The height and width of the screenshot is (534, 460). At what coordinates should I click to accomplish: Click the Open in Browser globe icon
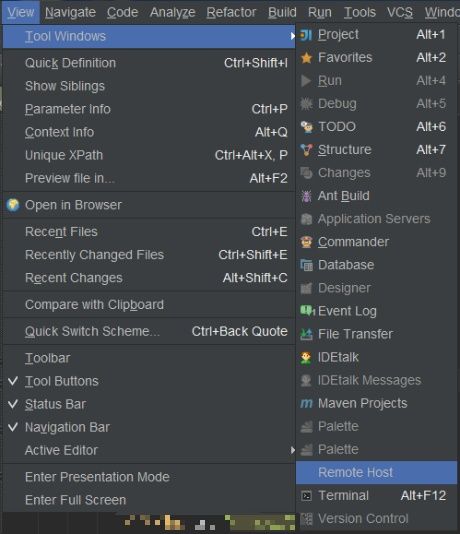[13, 205]
